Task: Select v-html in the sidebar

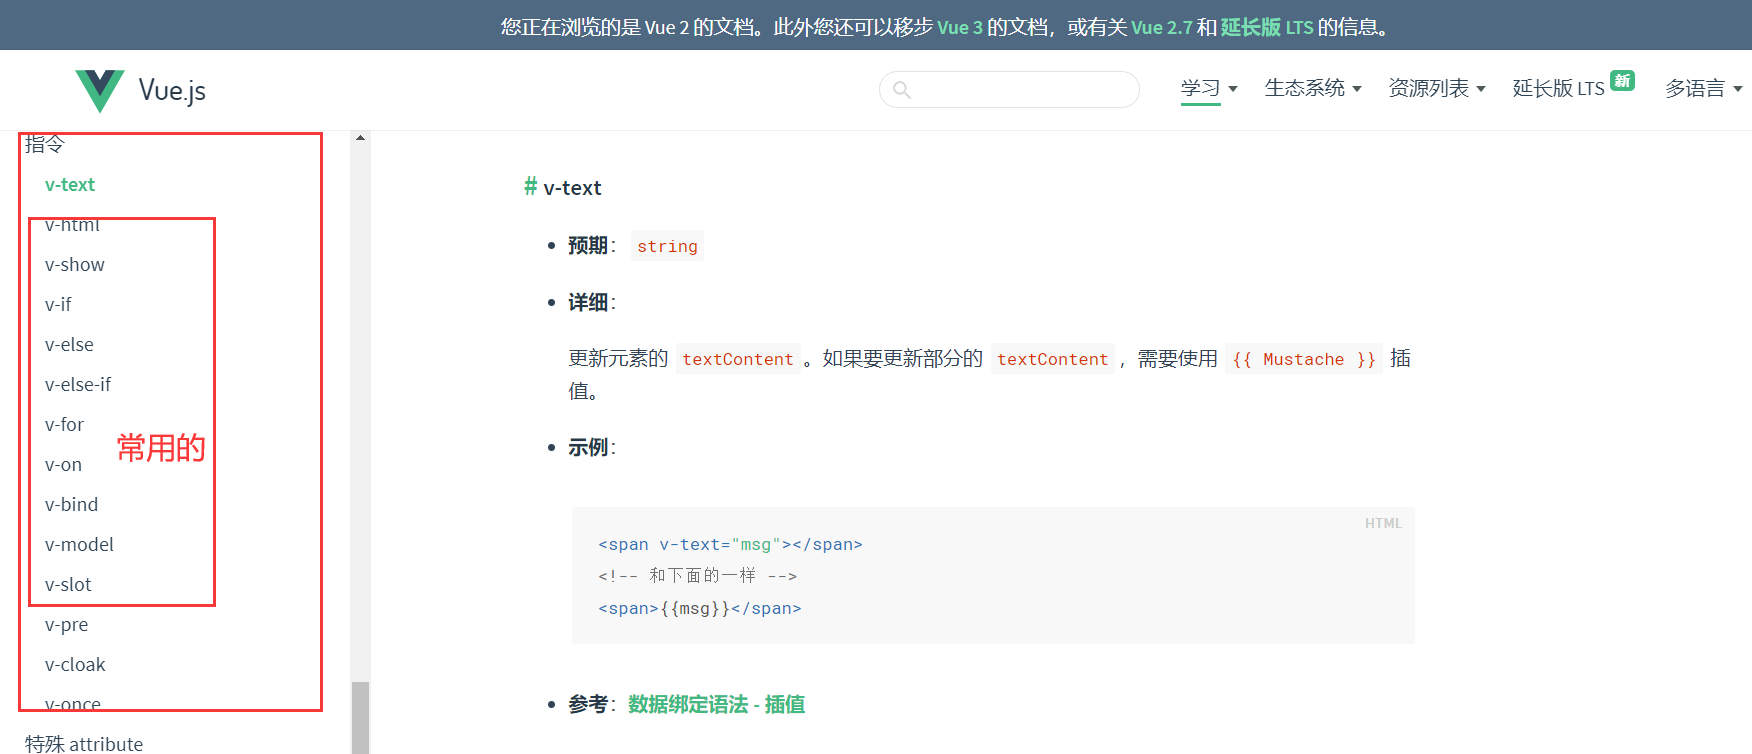Action: pos(72,225)
